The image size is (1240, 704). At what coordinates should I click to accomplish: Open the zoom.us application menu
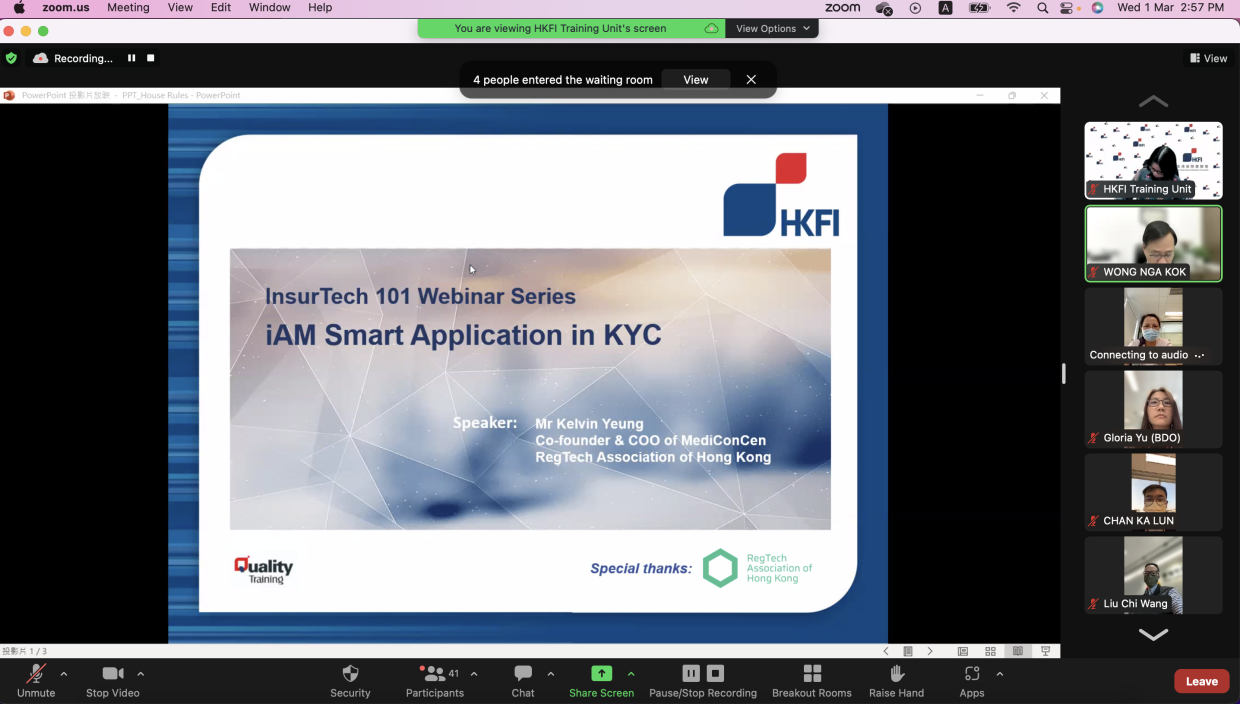pos(66,8)
